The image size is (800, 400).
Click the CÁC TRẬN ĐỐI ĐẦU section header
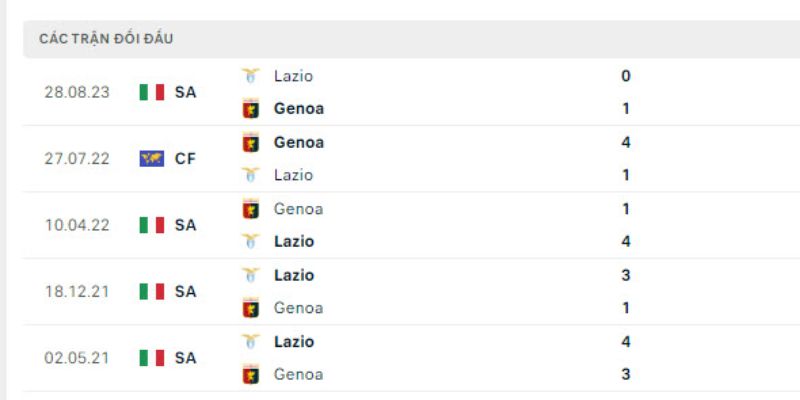[x=106, y=39]
